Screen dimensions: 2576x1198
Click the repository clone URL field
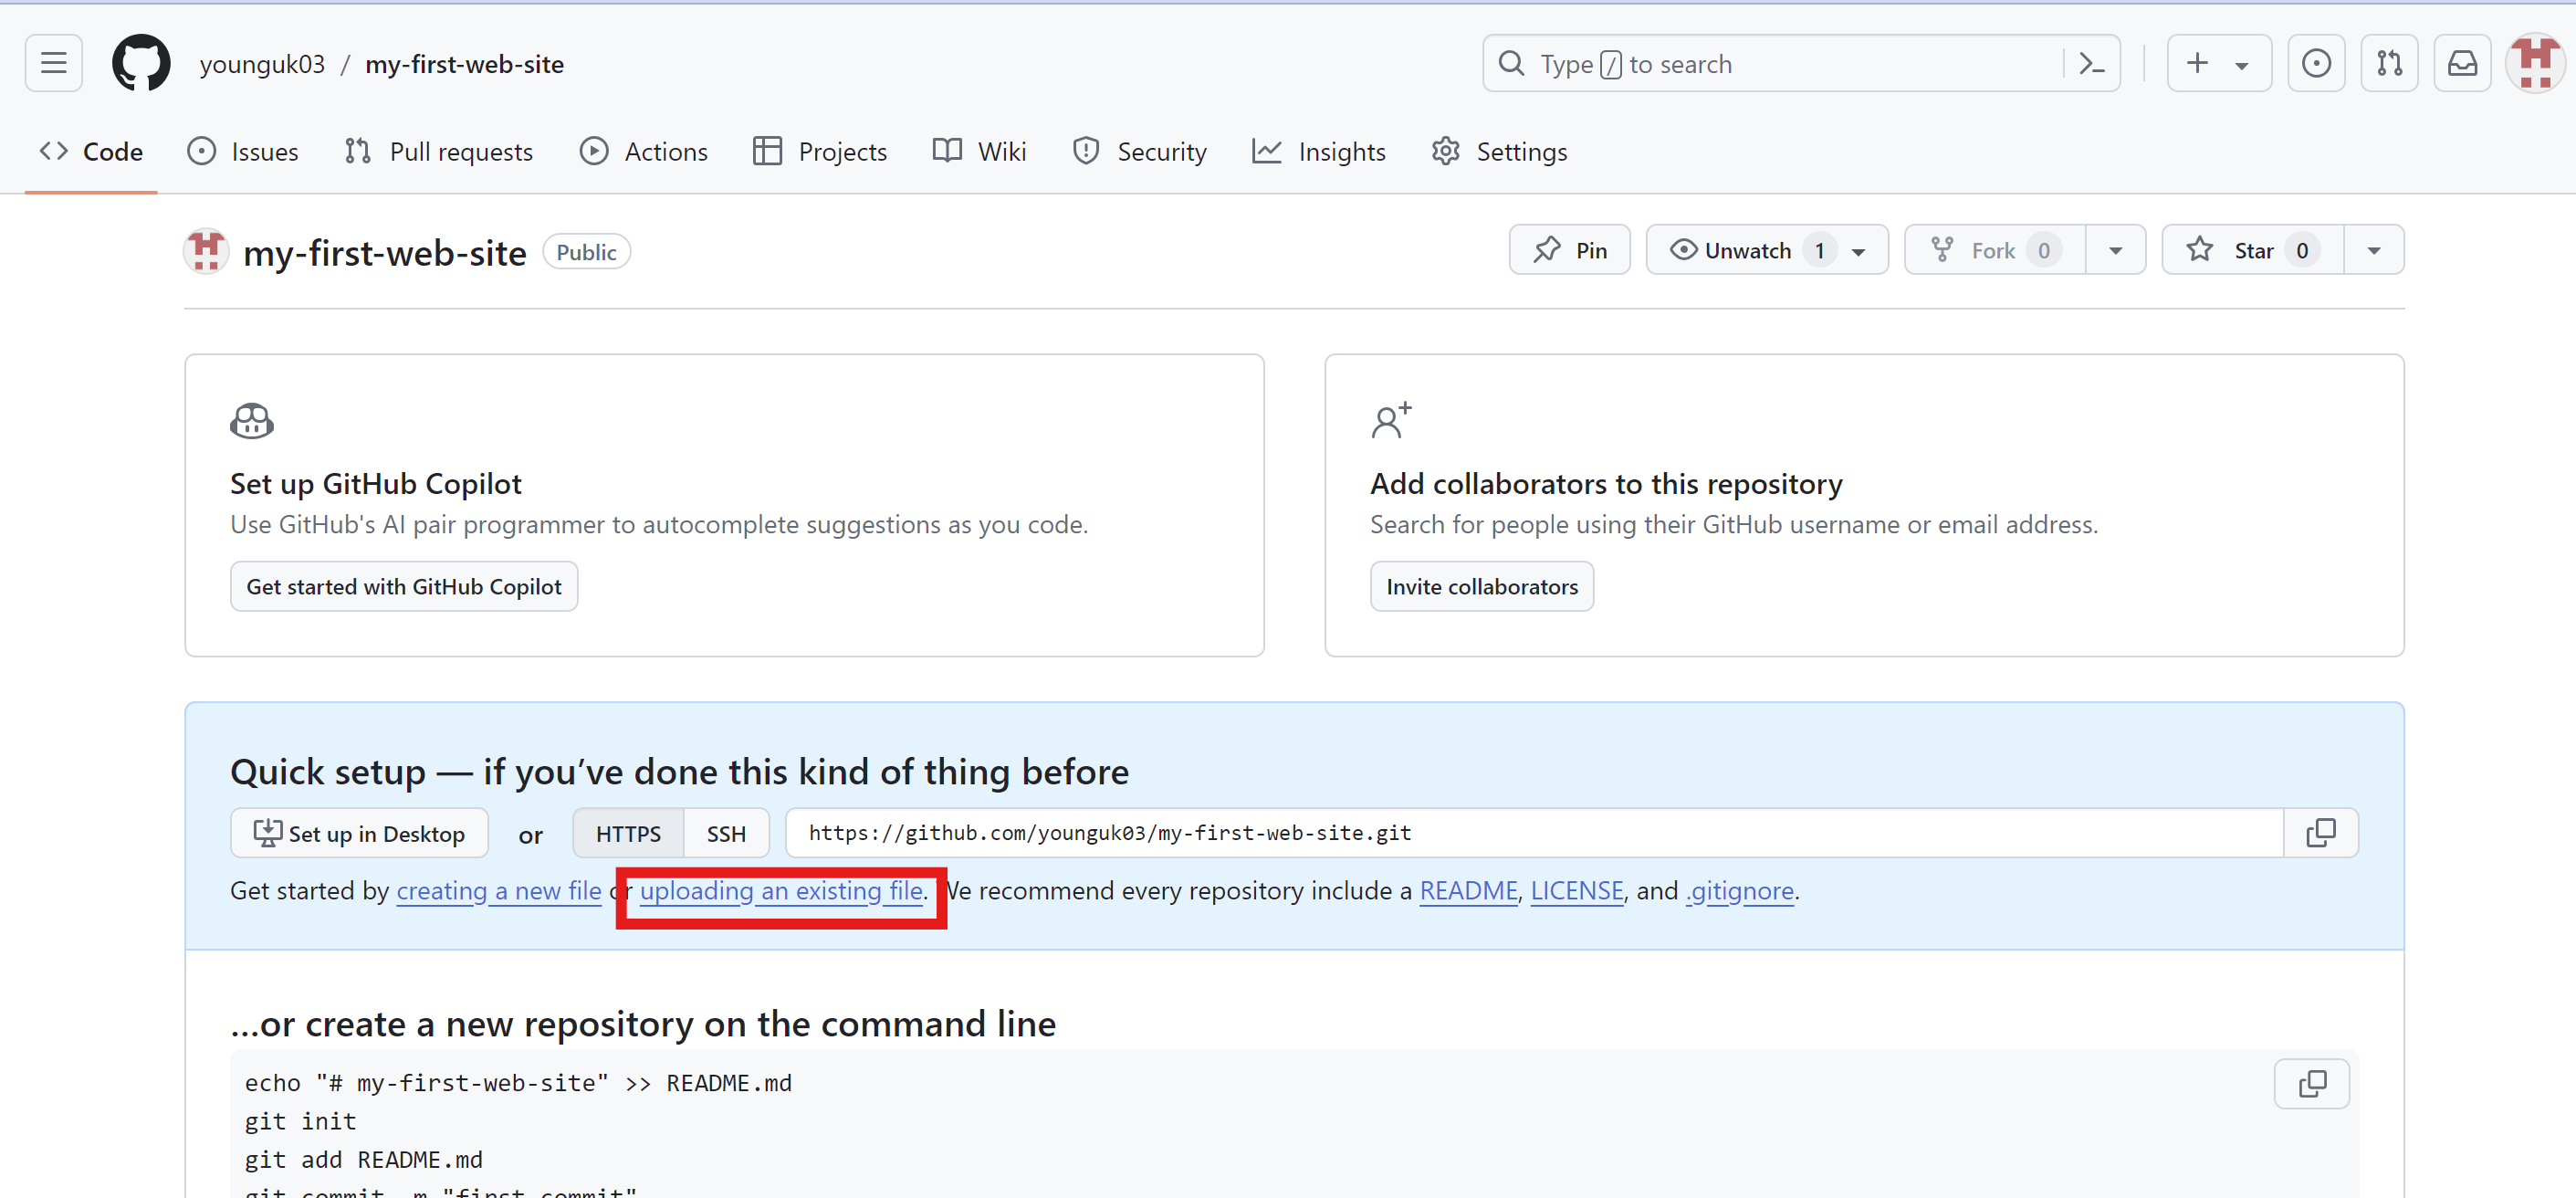(x=1534, y=833)
